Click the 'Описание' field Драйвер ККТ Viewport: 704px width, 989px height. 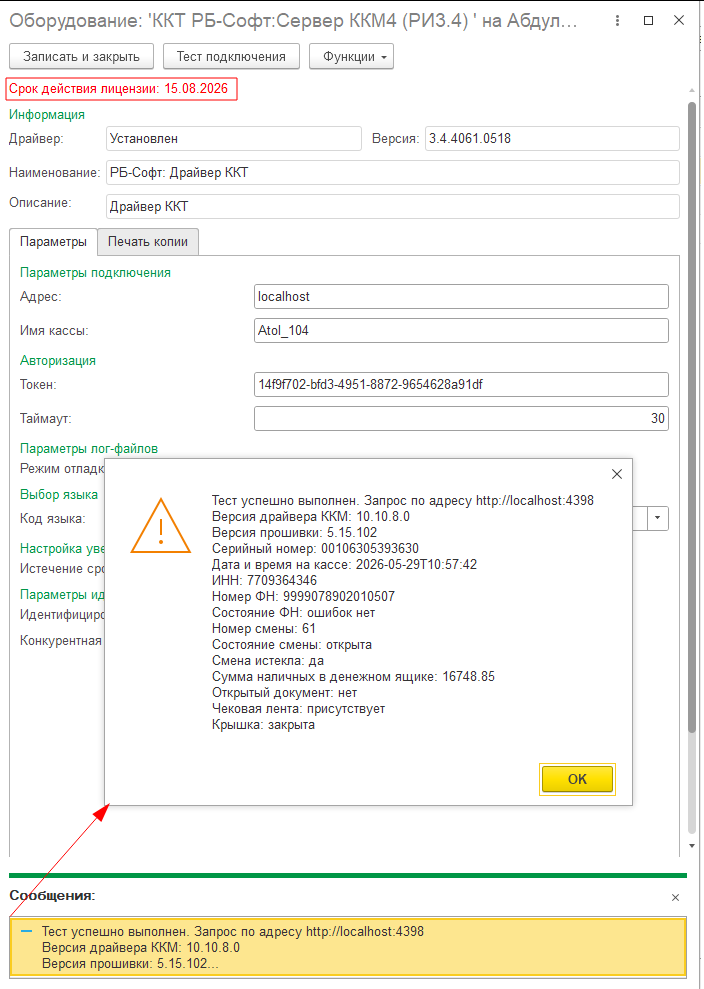pos(392,206)
